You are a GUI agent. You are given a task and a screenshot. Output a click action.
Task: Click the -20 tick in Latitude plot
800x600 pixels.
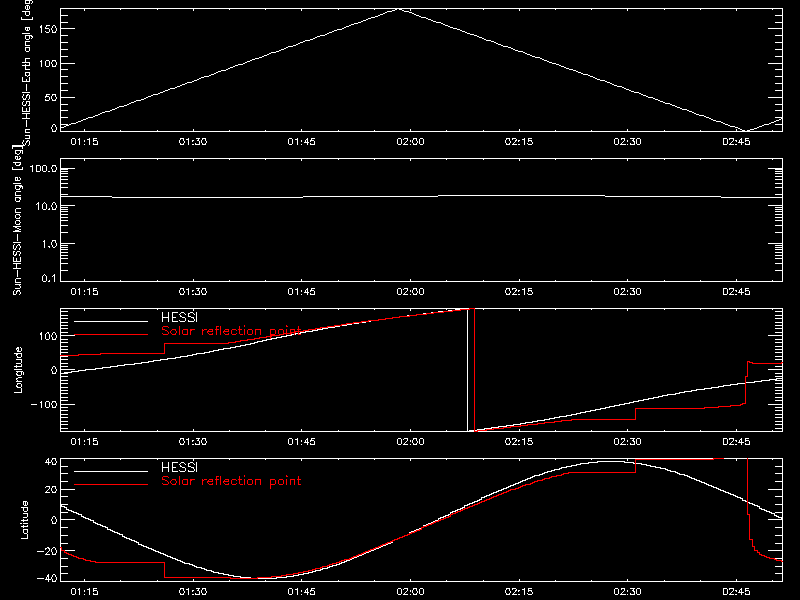pyautogui.click(x=47, y=551)
